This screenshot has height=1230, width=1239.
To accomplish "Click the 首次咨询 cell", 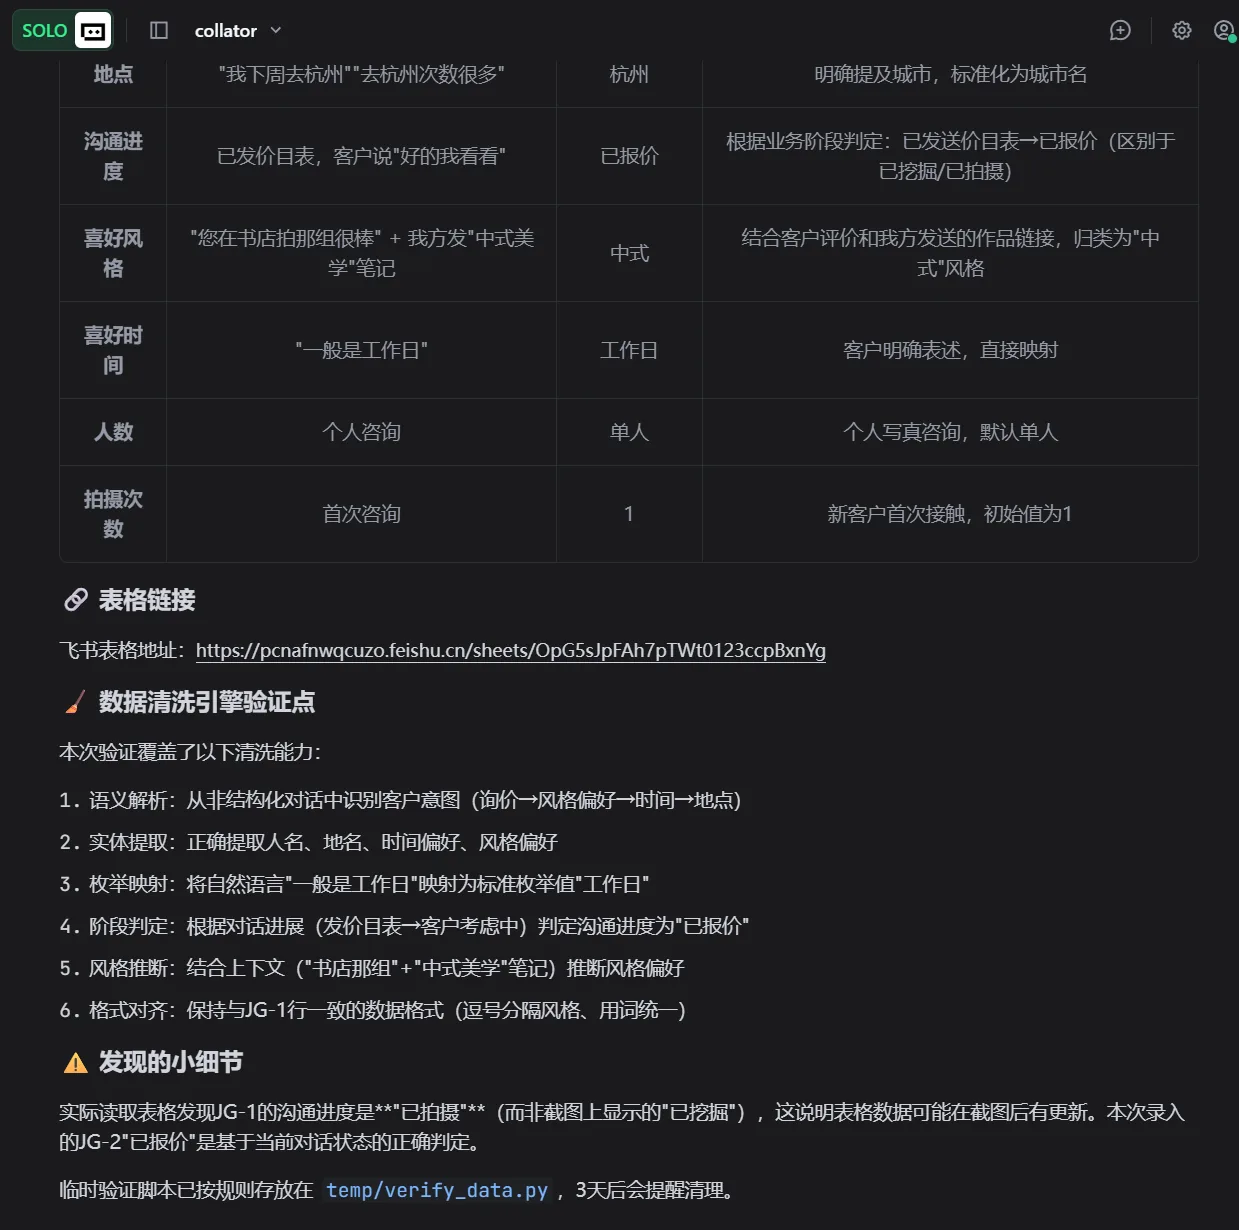I will [x=361, y=514].
